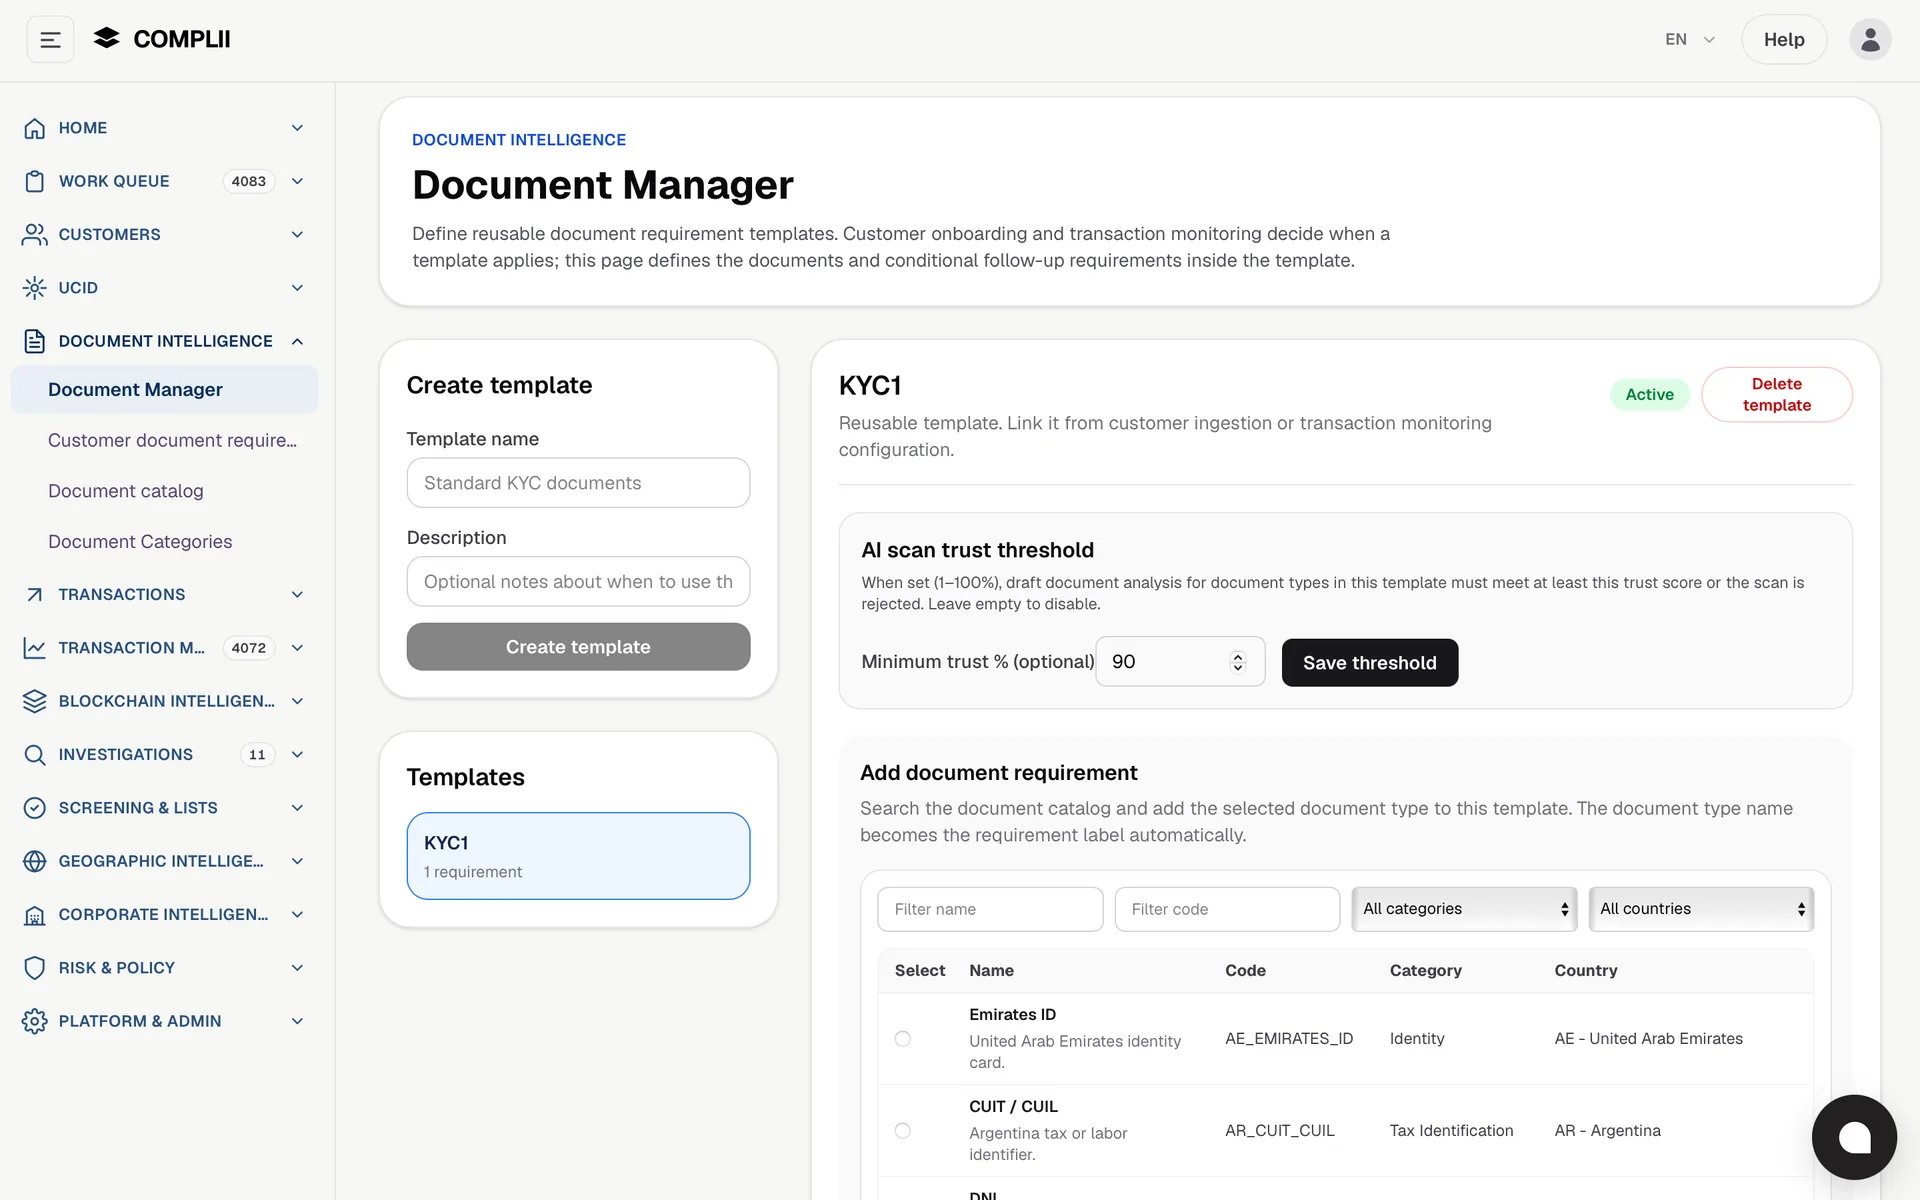1920x1200 pixels.
Task: Click the AE - United Arab Emirates cell
Action: click(x=1648, y=1039)
